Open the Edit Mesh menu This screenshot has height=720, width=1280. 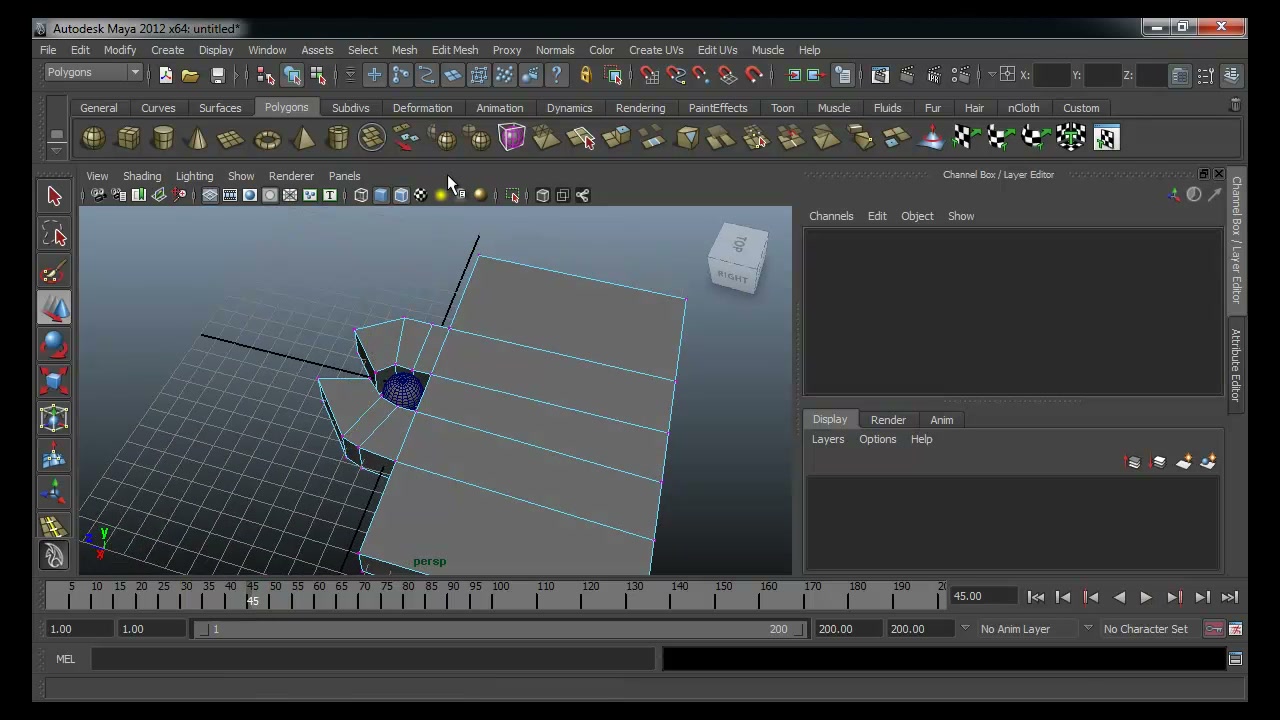pyautogui.click(x=455, y=50)
